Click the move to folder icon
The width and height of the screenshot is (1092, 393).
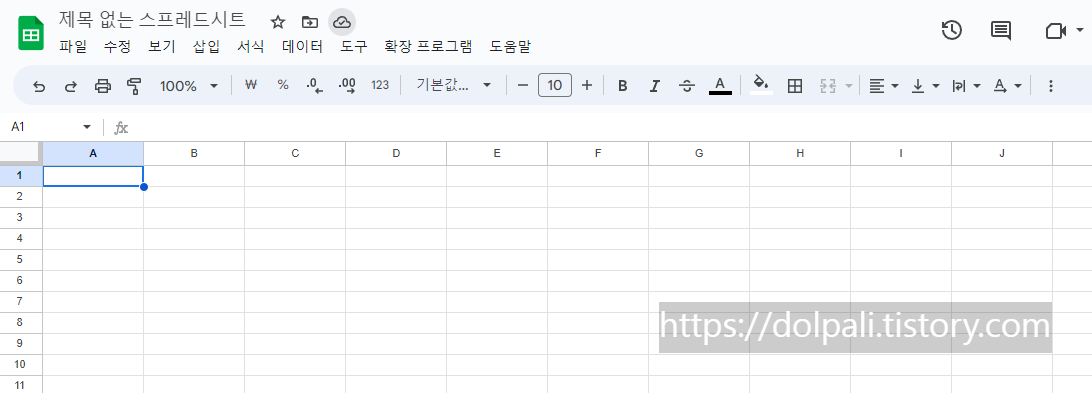[x=310, y=22]
